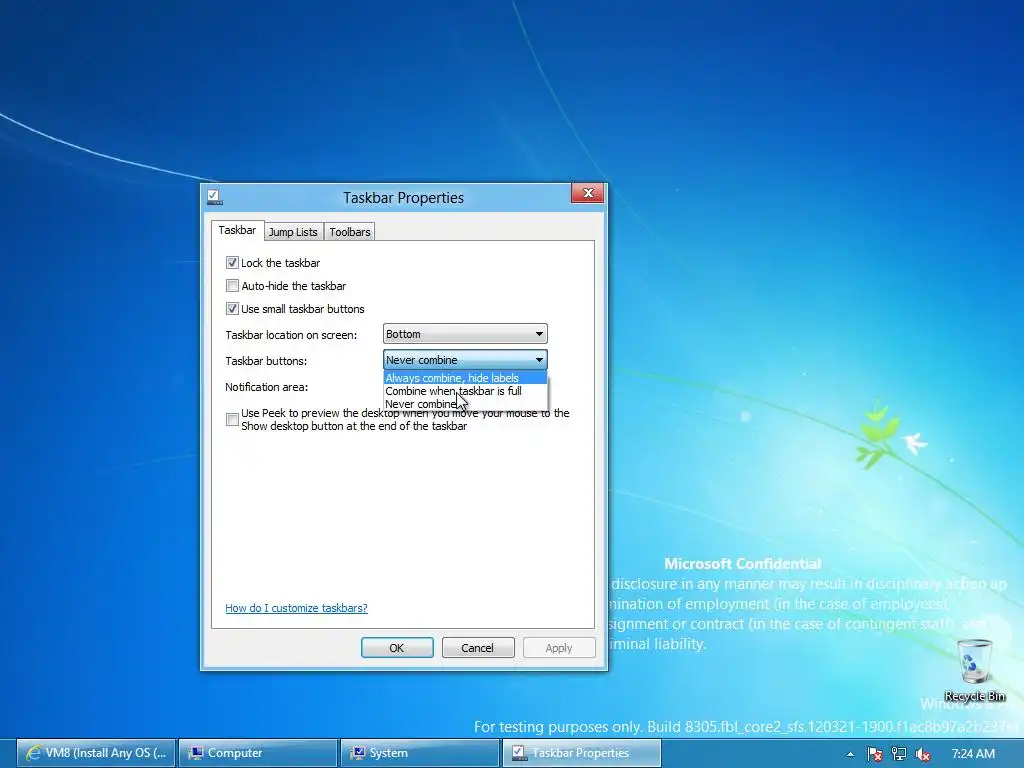1024x768 pixels.
Task: Close the Taskbar Properties dialog
Action: [x=588, y=193]
